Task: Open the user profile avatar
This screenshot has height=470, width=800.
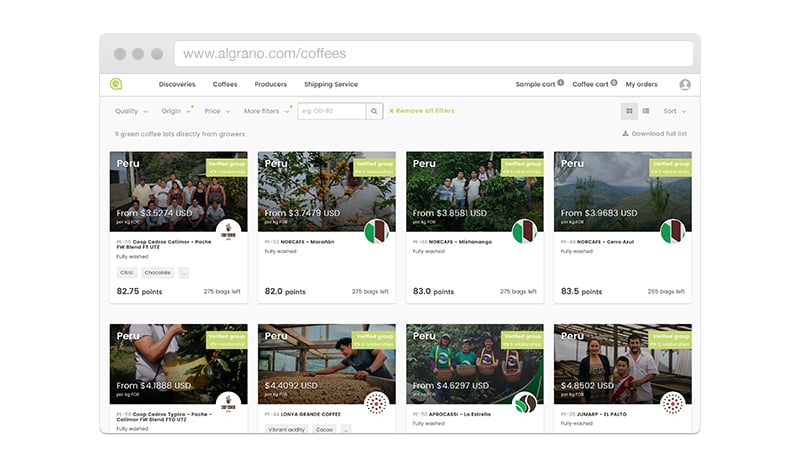Action: tap(685, 85)
